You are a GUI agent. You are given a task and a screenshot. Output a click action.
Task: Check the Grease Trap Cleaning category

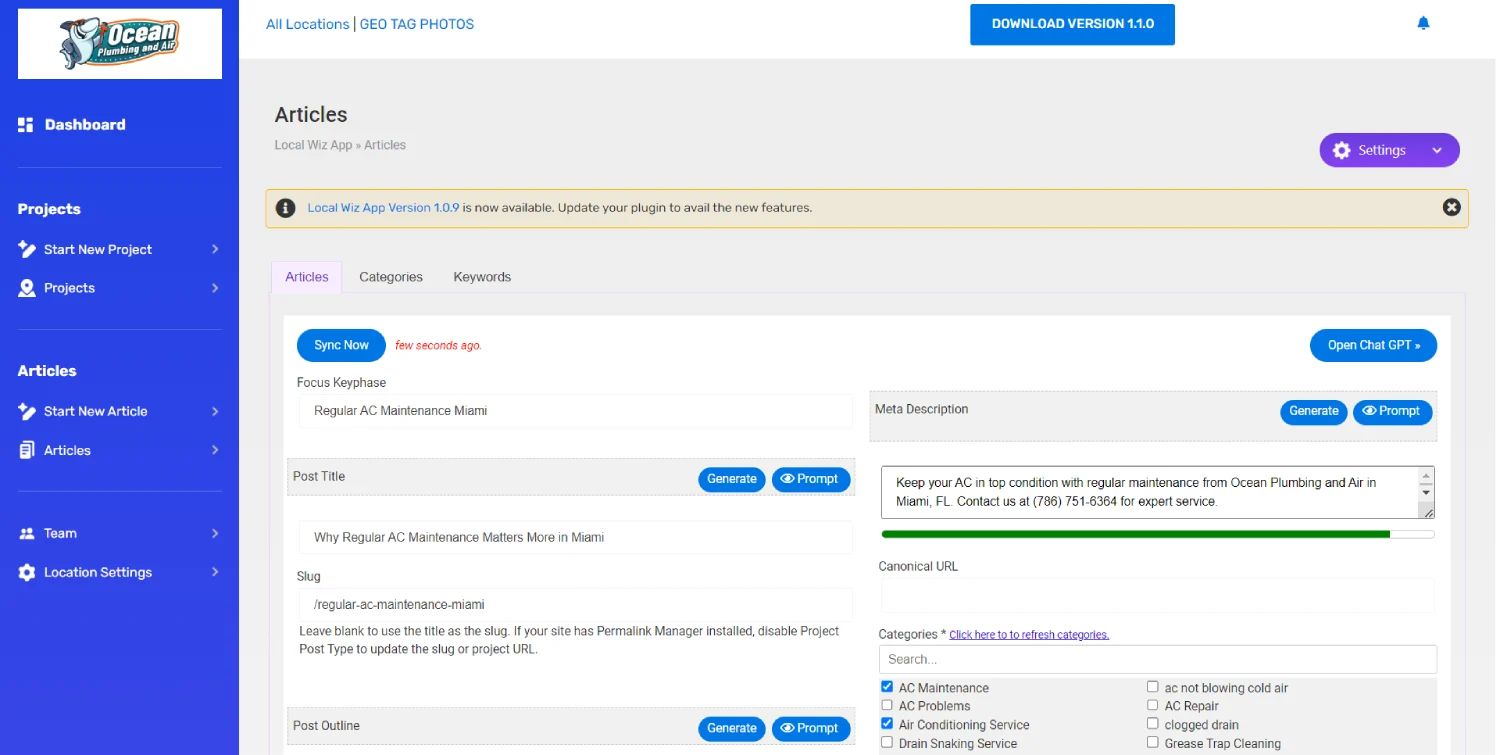(x=1153, y=742)
